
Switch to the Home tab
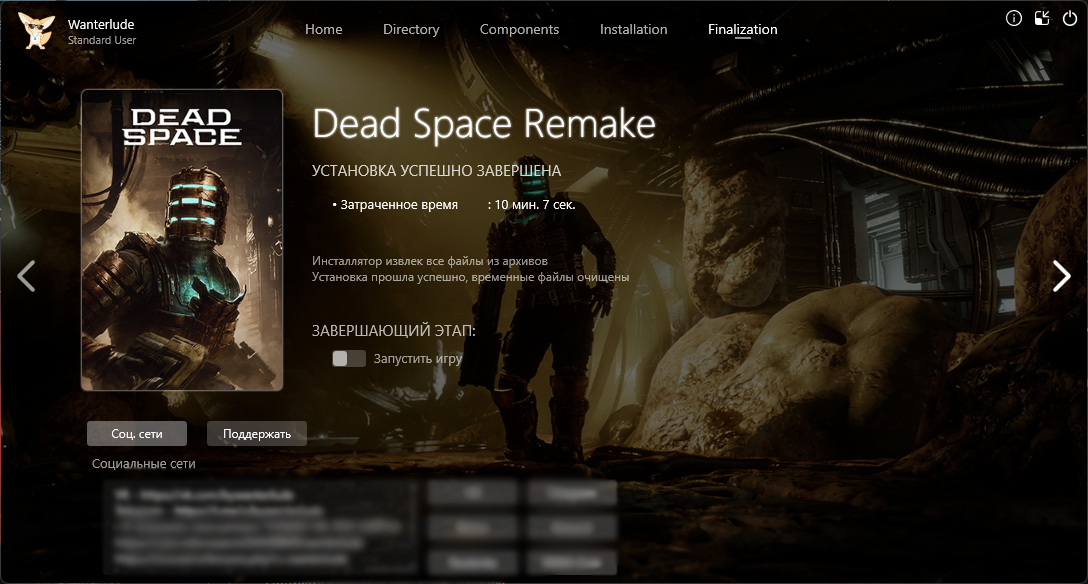tap(323, 29)
